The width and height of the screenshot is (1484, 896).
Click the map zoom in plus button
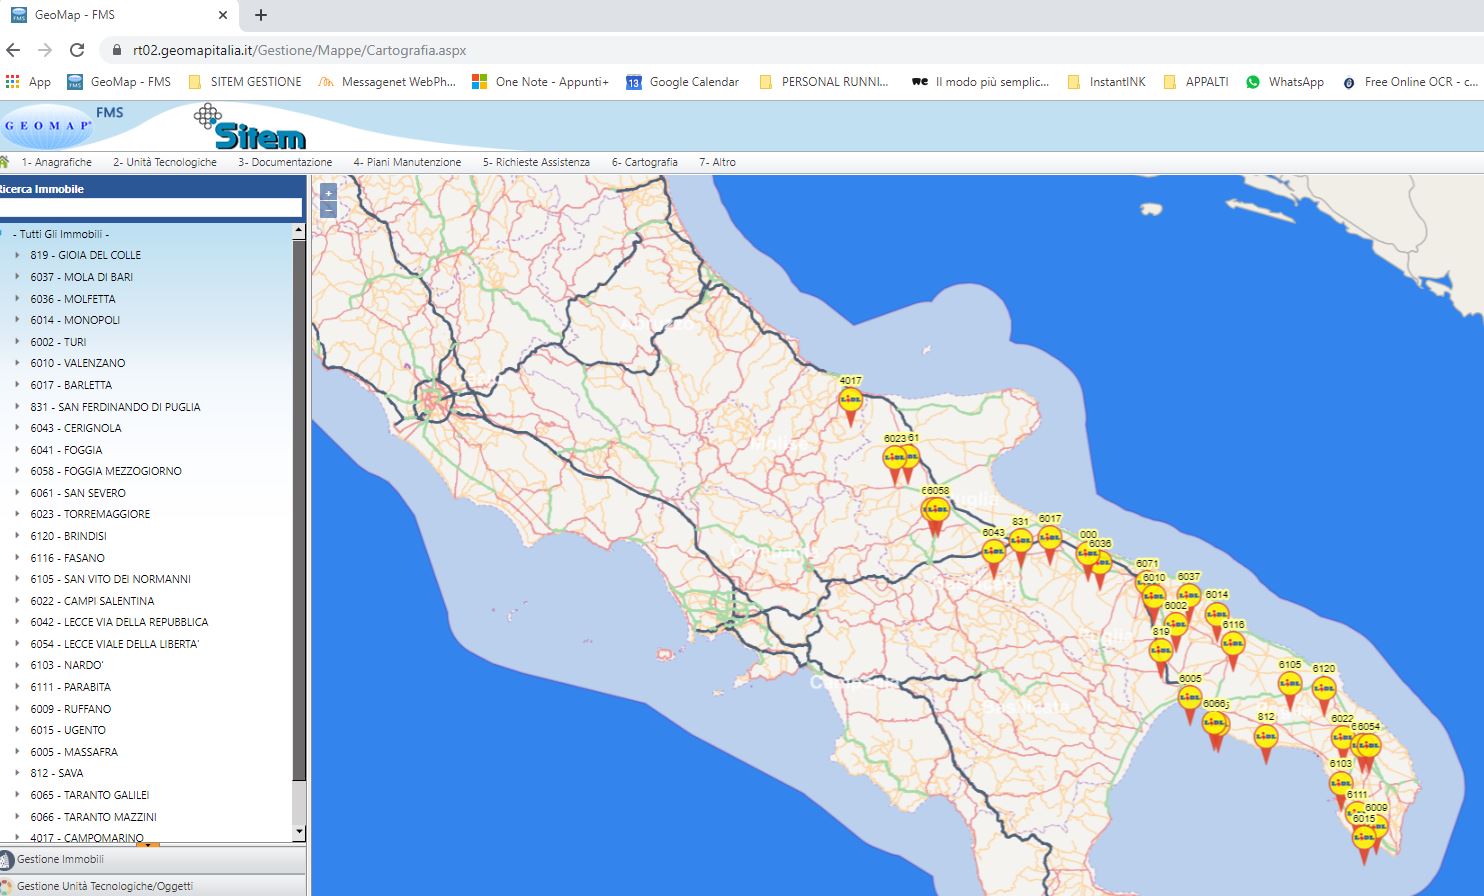[x=328, y=193]
